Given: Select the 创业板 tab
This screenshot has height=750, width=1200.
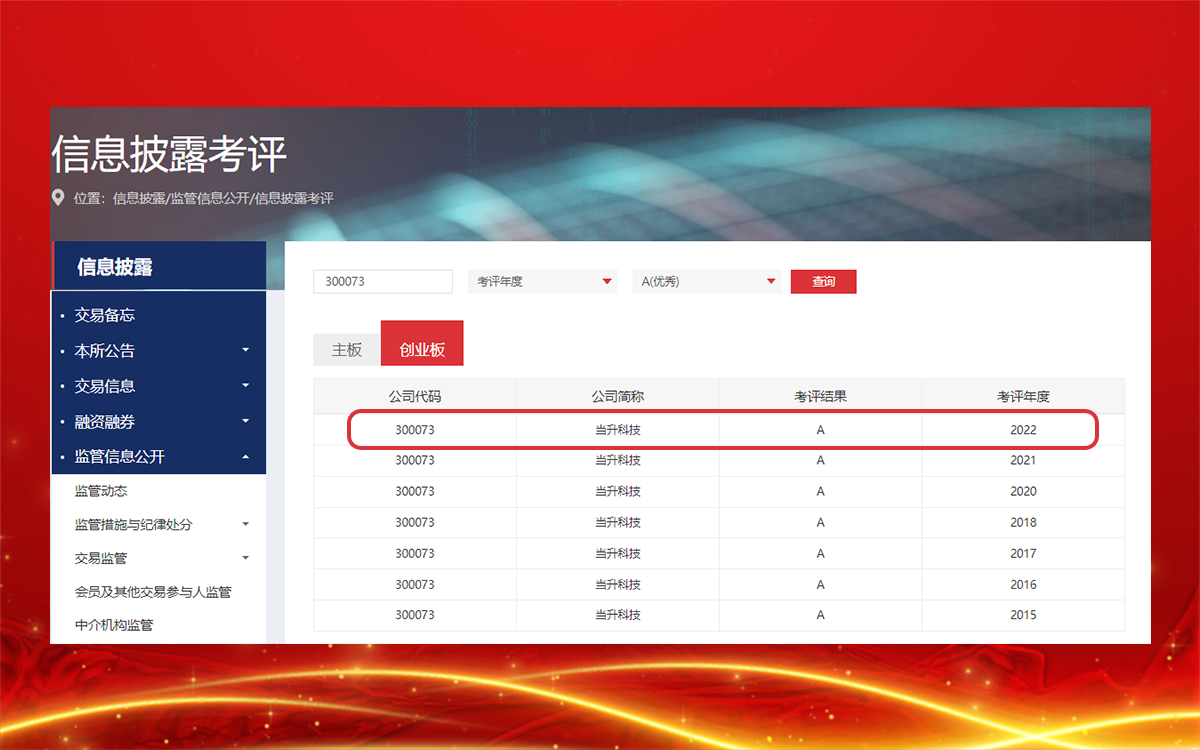Looking at the screenshot, I should 422,343.
